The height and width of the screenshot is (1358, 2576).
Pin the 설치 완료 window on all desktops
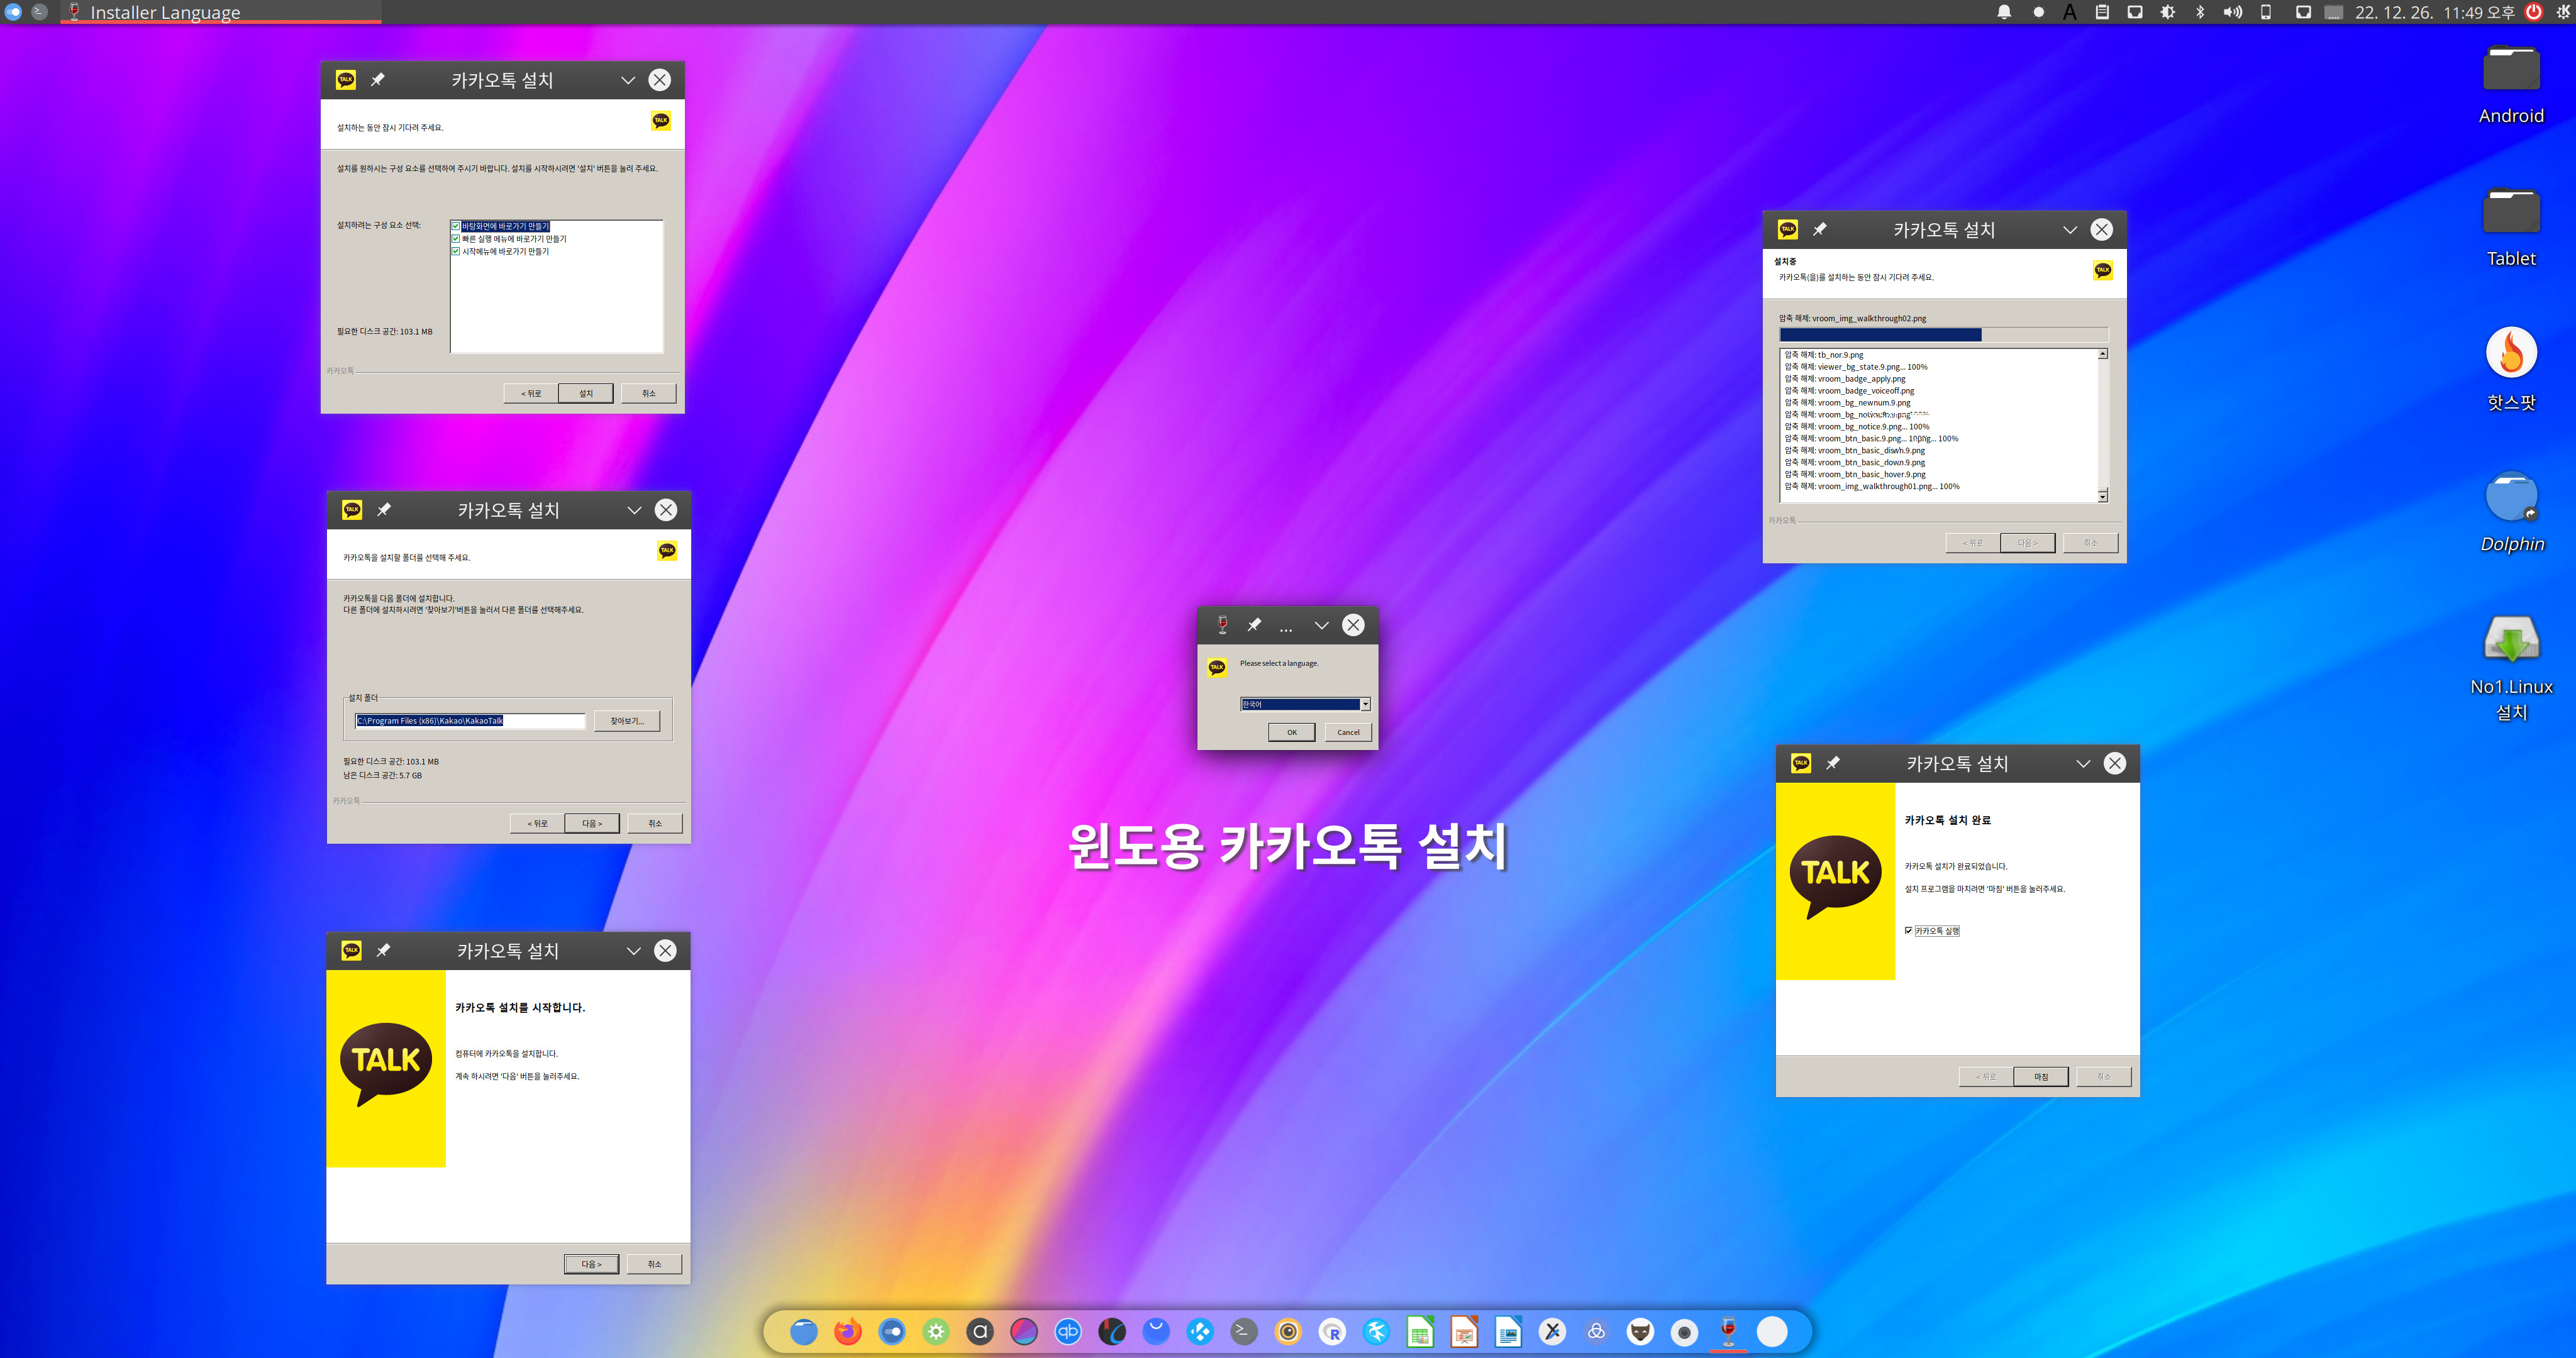click(x=1833, y=763)
